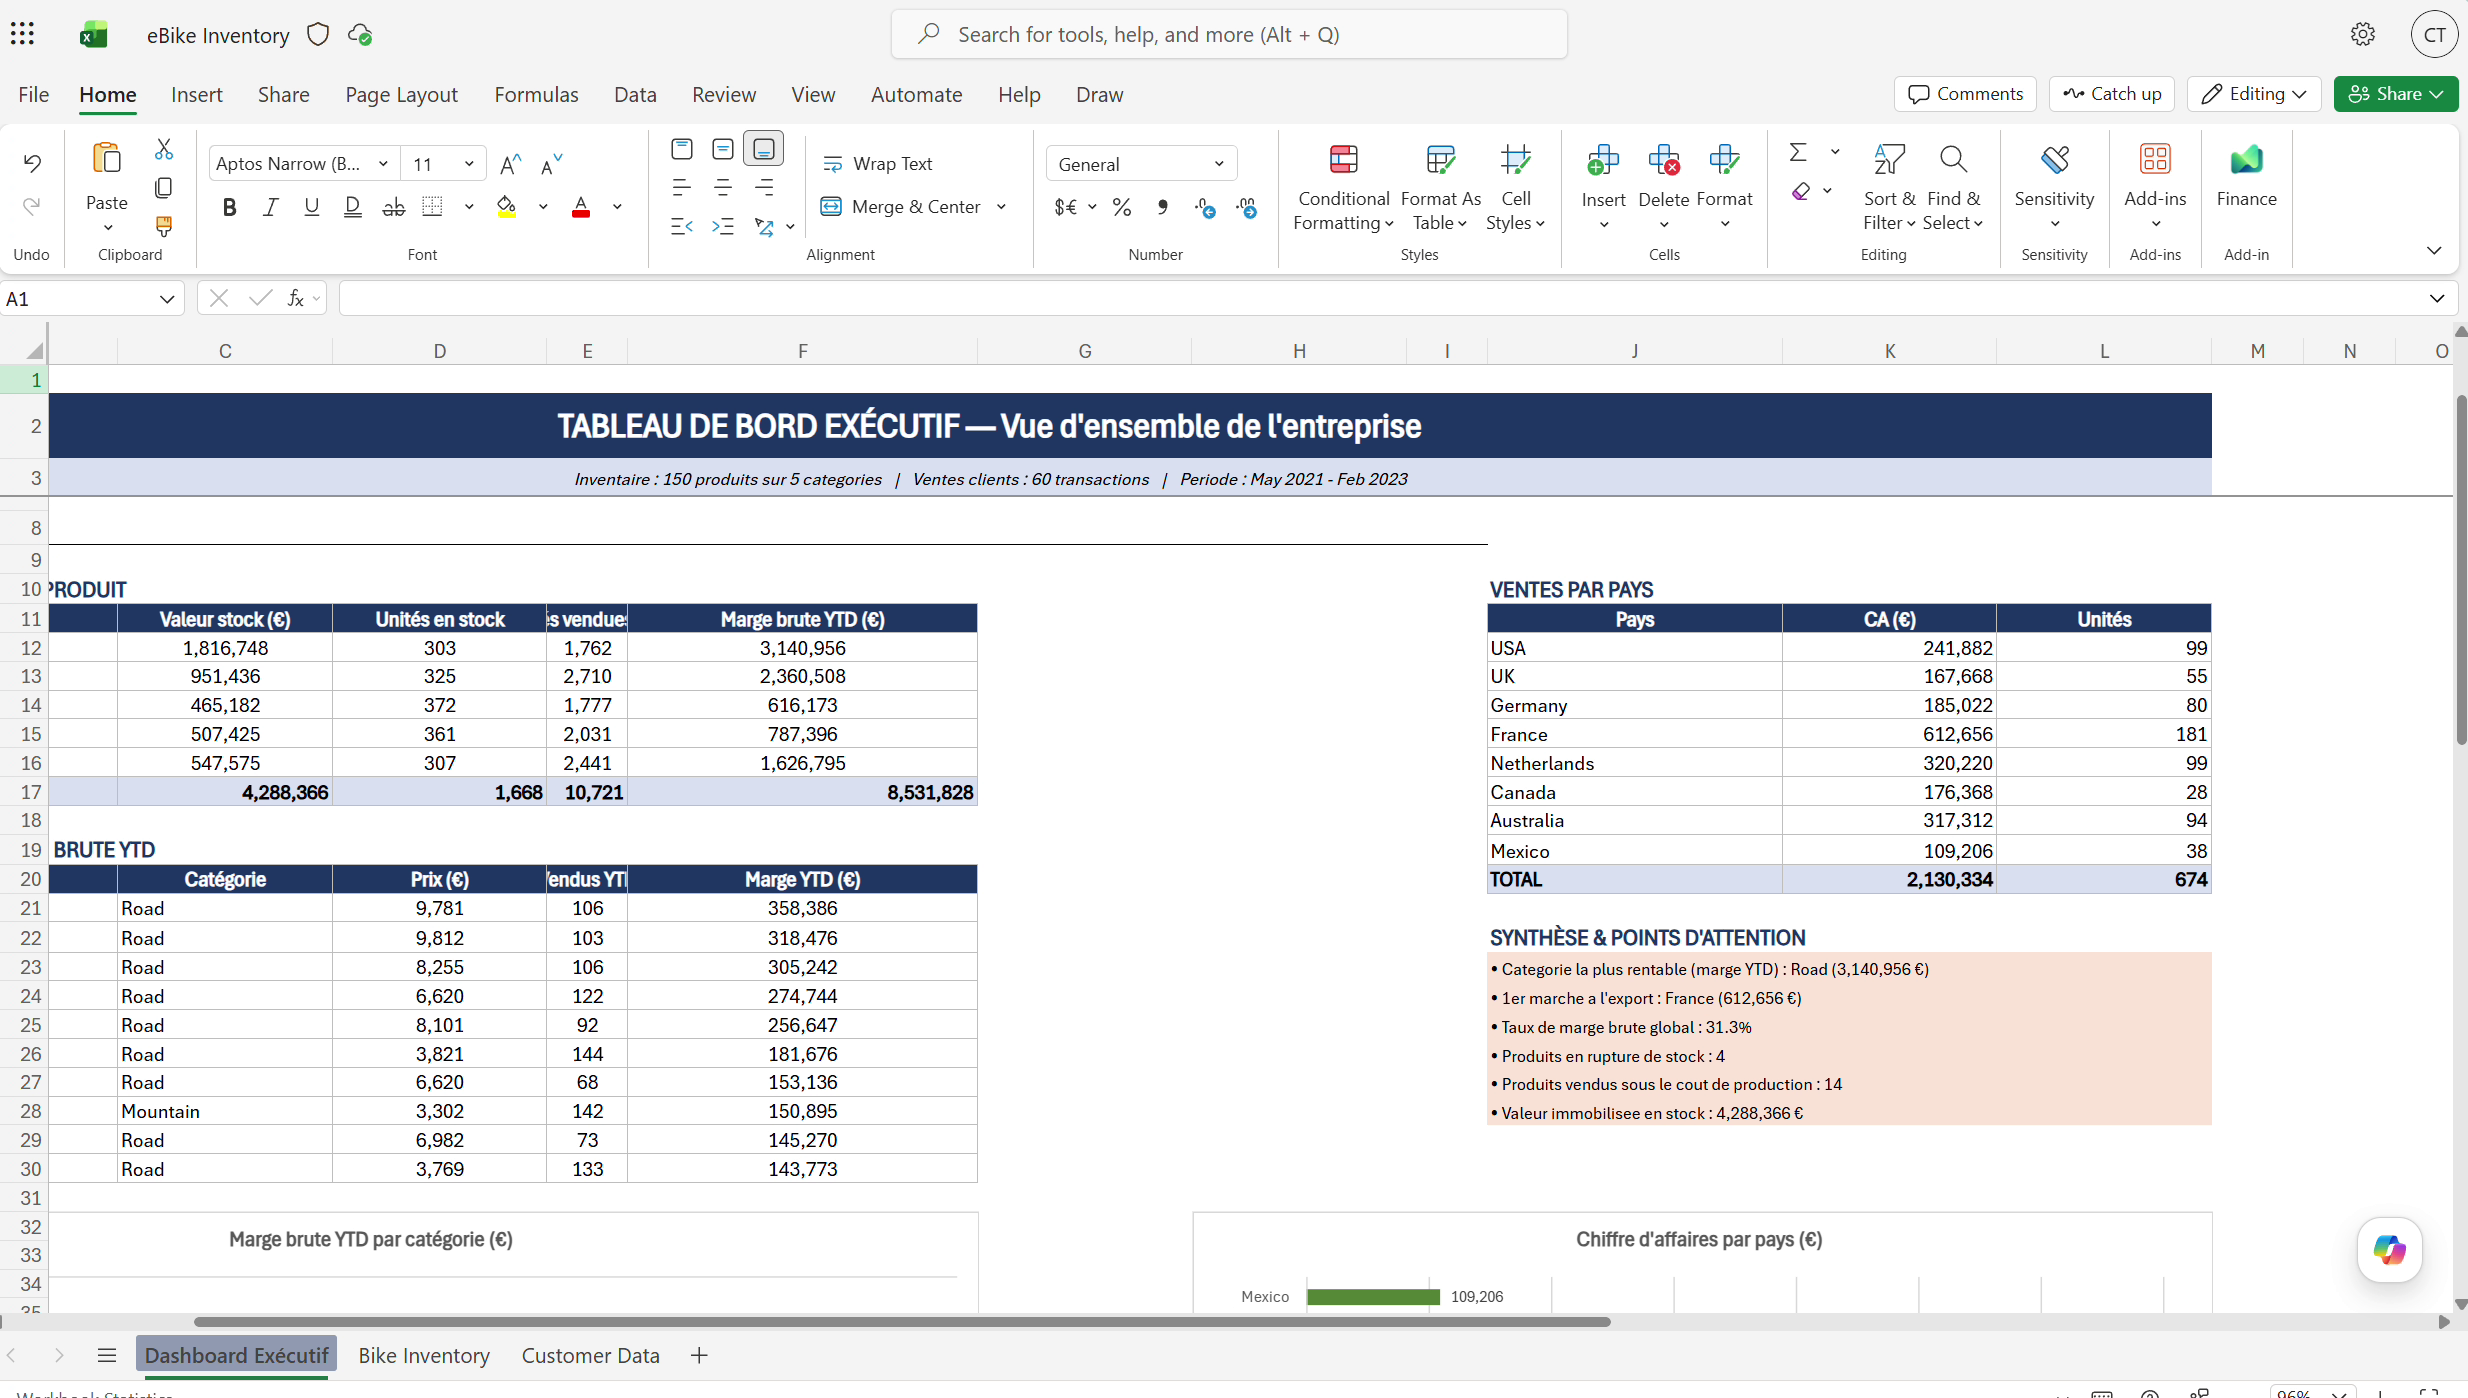Click the green Share button
Viewport: 2468px width, 1398px height.
click(x=2395, y=94)
